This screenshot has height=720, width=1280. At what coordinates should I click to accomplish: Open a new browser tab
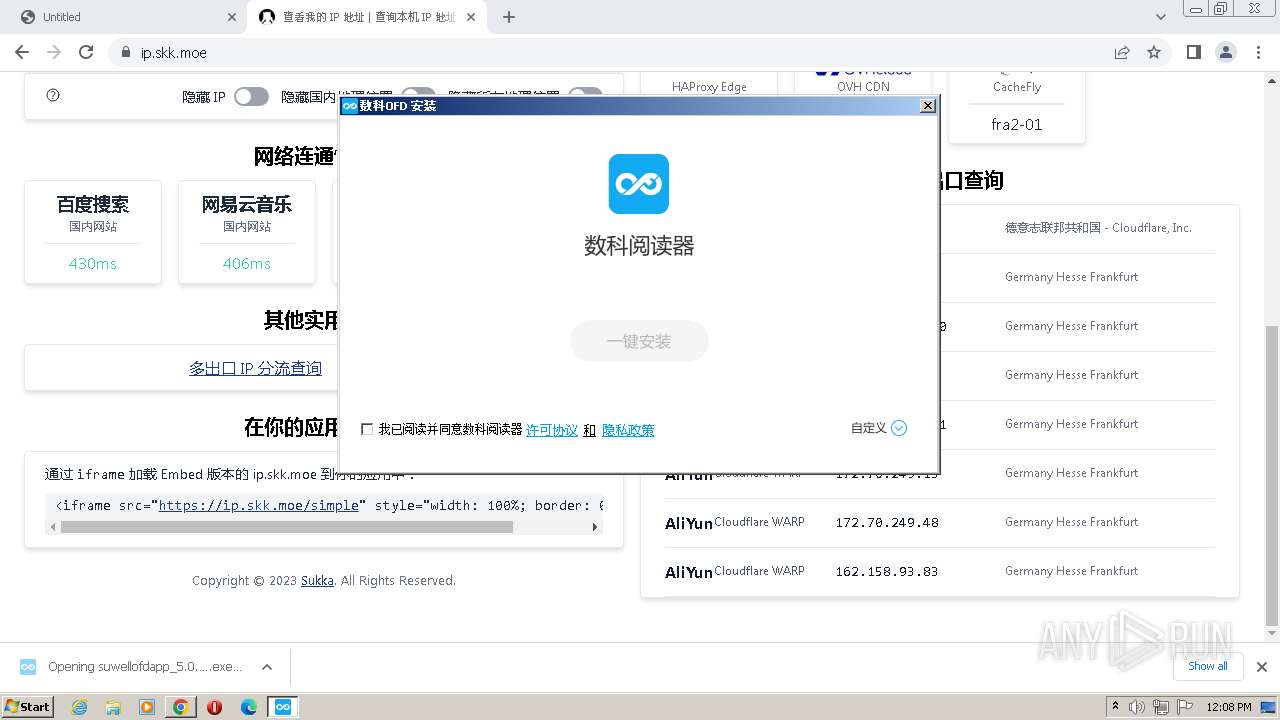pos(509,17)
